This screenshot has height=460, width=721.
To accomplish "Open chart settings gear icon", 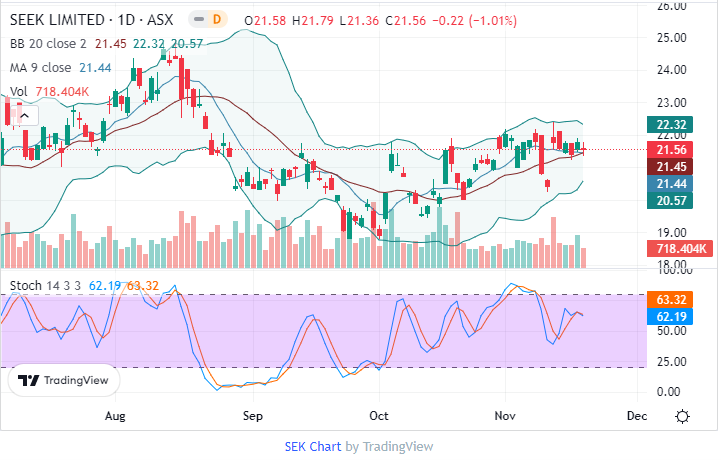I will pos(682,416).
